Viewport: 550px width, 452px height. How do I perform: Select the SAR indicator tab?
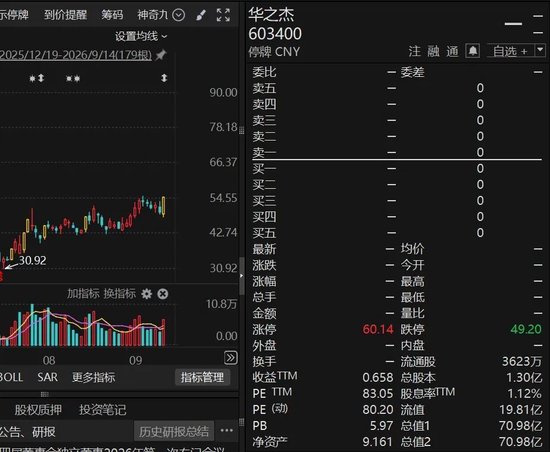coord(47,377)
